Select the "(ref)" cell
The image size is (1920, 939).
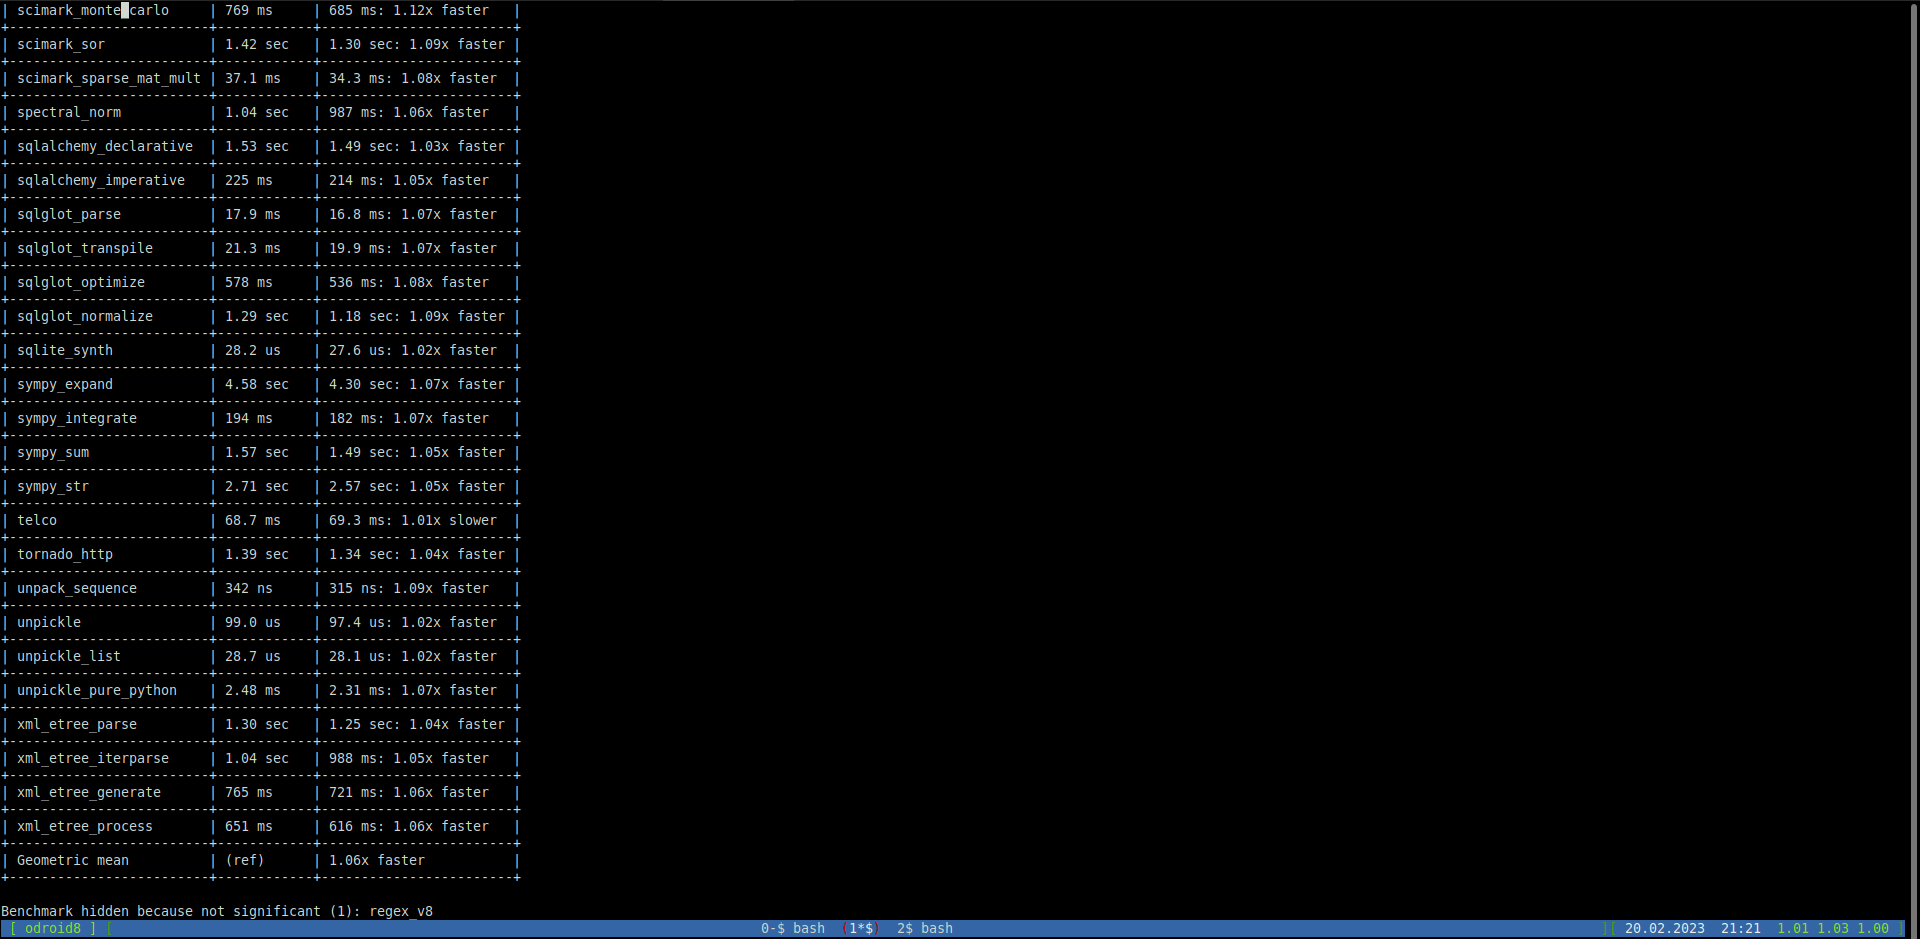click(245, 861)
